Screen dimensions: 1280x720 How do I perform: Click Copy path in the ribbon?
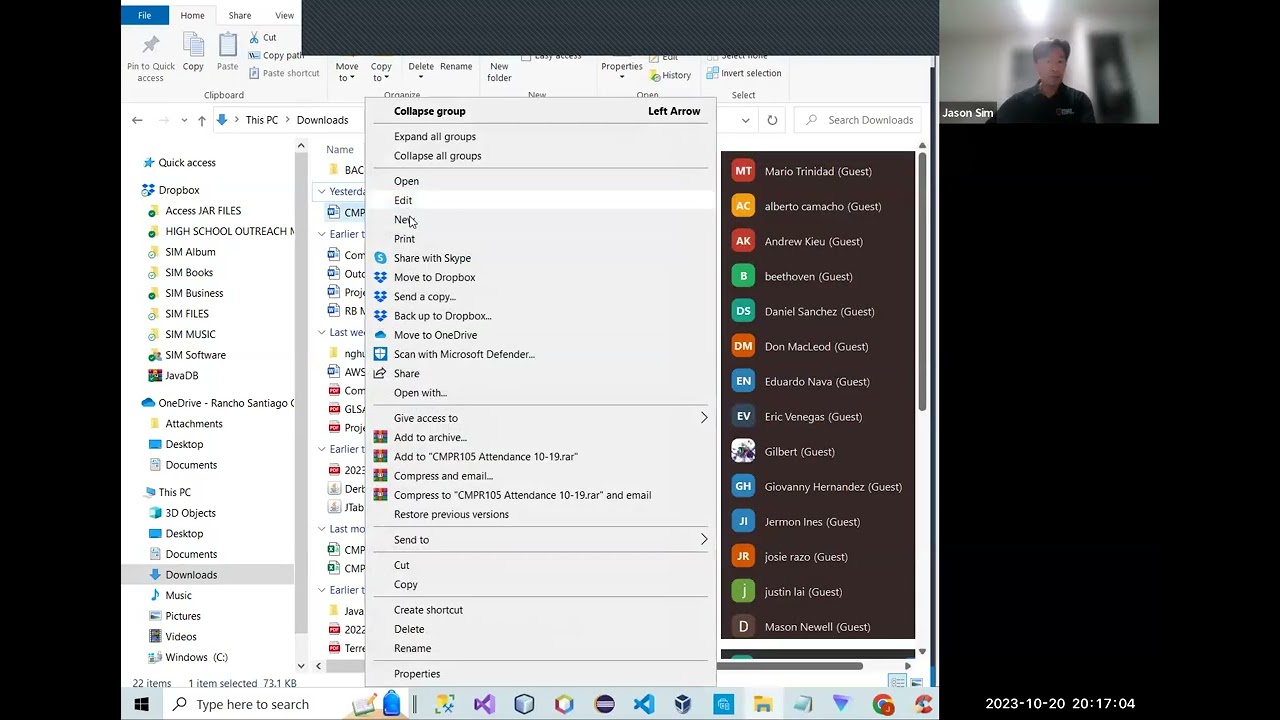tap(276, 55)
